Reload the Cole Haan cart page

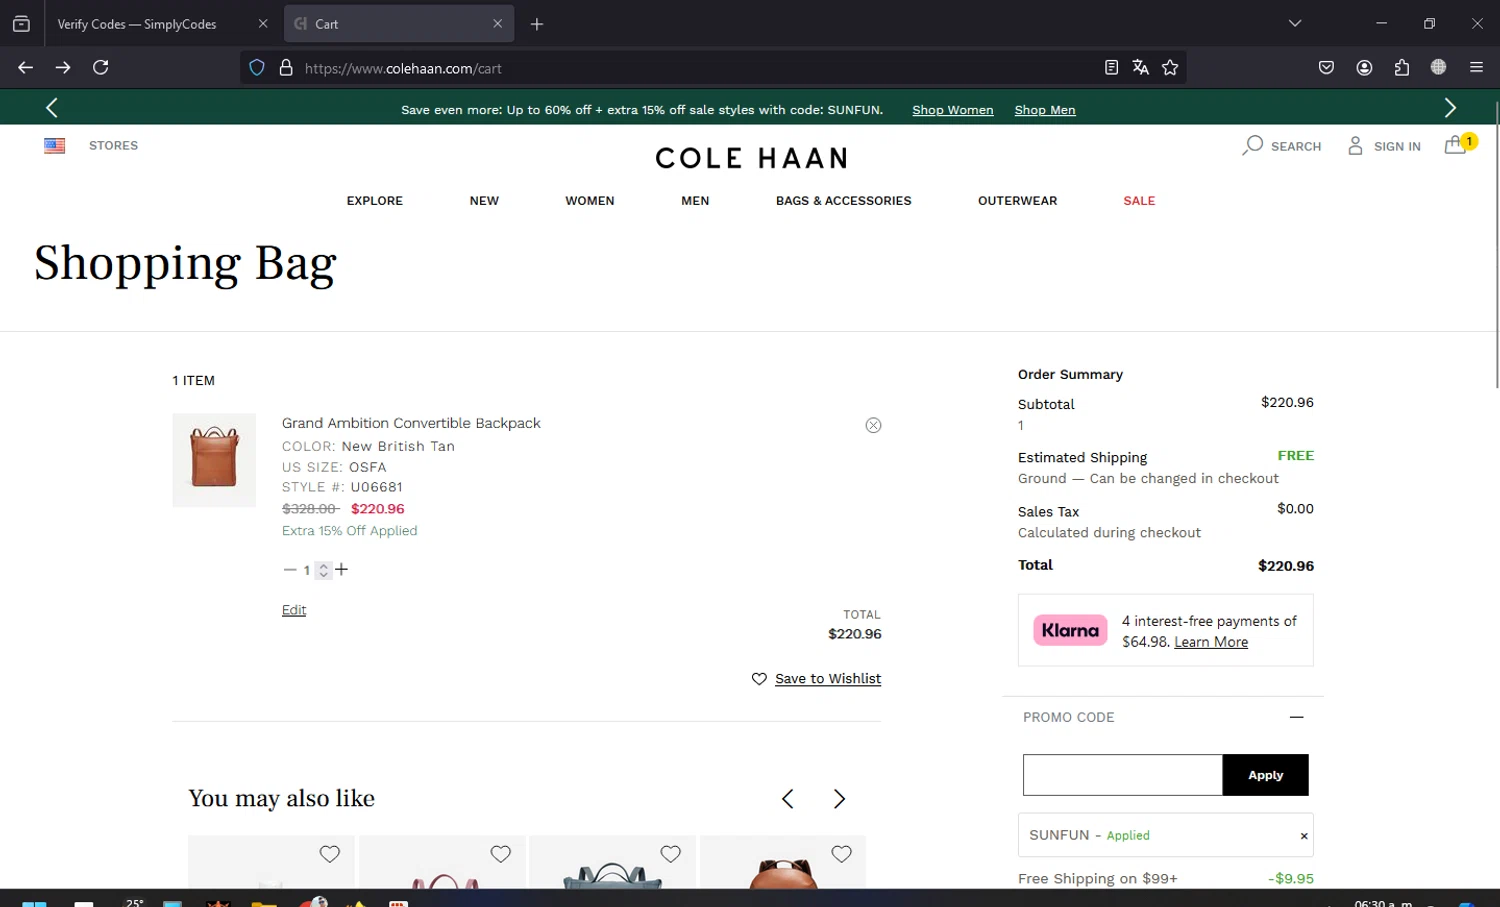[x=101, y=68]
